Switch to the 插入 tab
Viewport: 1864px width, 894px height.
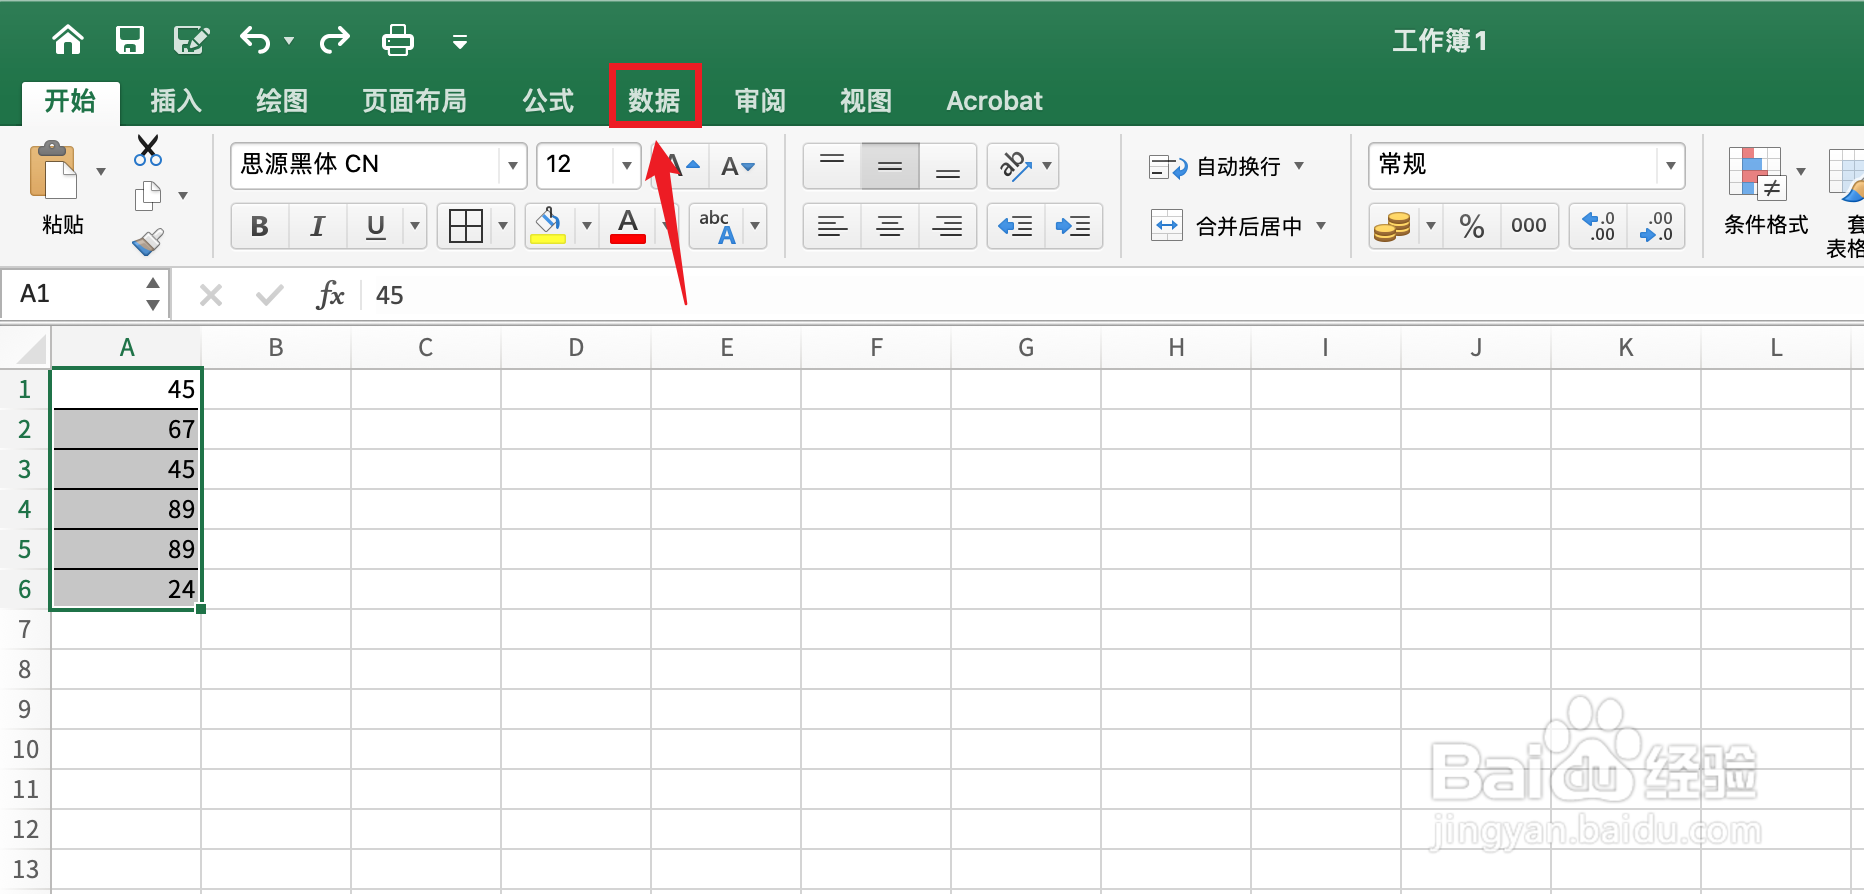click(176, 101)
